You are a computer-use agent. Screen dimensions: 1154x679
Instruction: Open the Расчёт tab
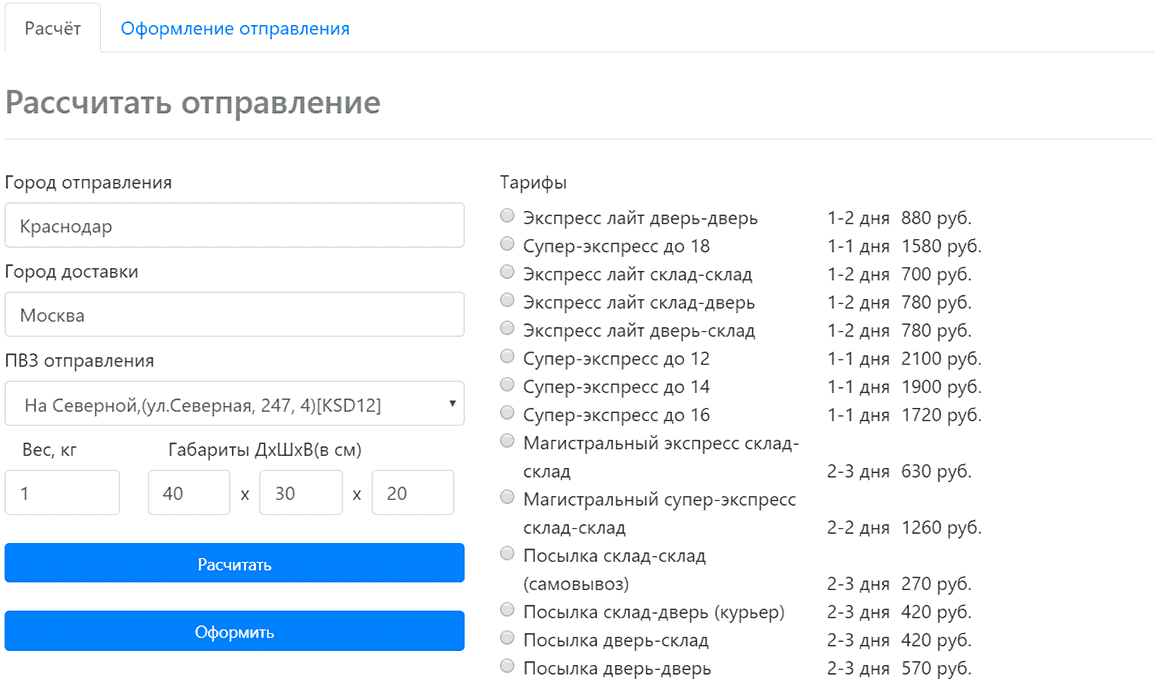coord(53,28)
